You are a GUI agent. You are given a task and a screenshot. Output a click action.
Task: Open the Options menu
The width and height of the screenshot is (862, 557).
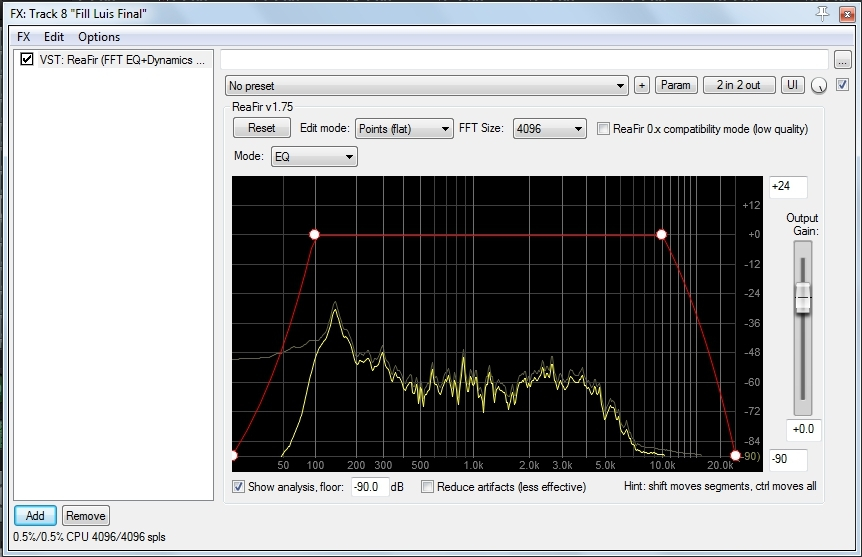[99, 36]
